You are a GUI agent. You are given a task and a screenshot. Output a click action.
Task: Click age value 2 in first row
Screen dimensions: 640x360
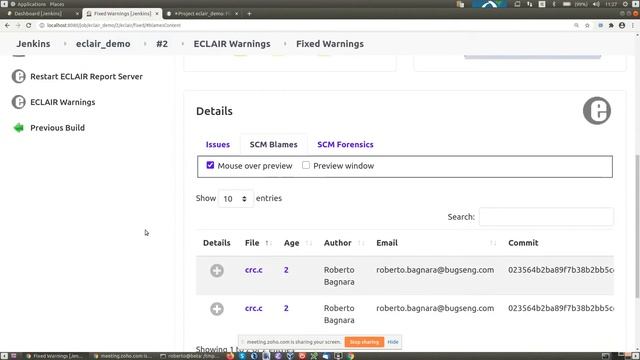[286, 270]
